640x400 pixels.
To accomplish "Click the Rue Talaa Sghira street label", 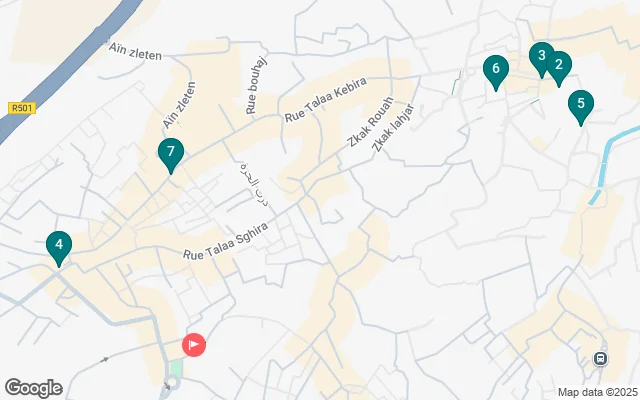I will point(226,242).
